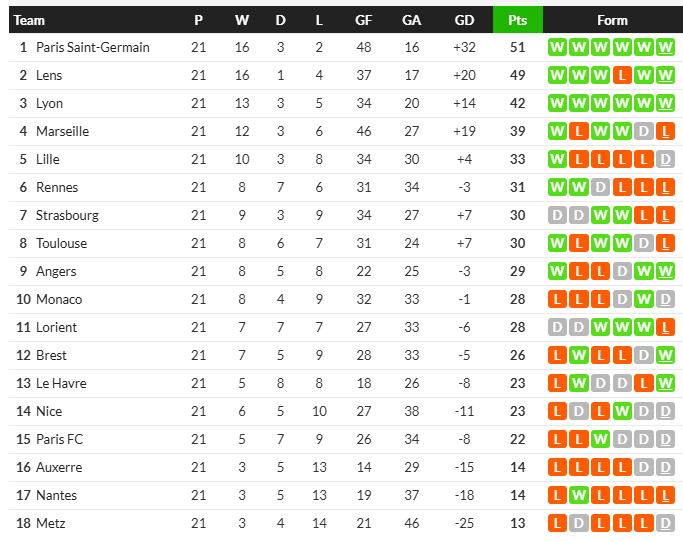
Task: Open the Auxerre team link
Action: pyautogui.click(x=59, y=467)
